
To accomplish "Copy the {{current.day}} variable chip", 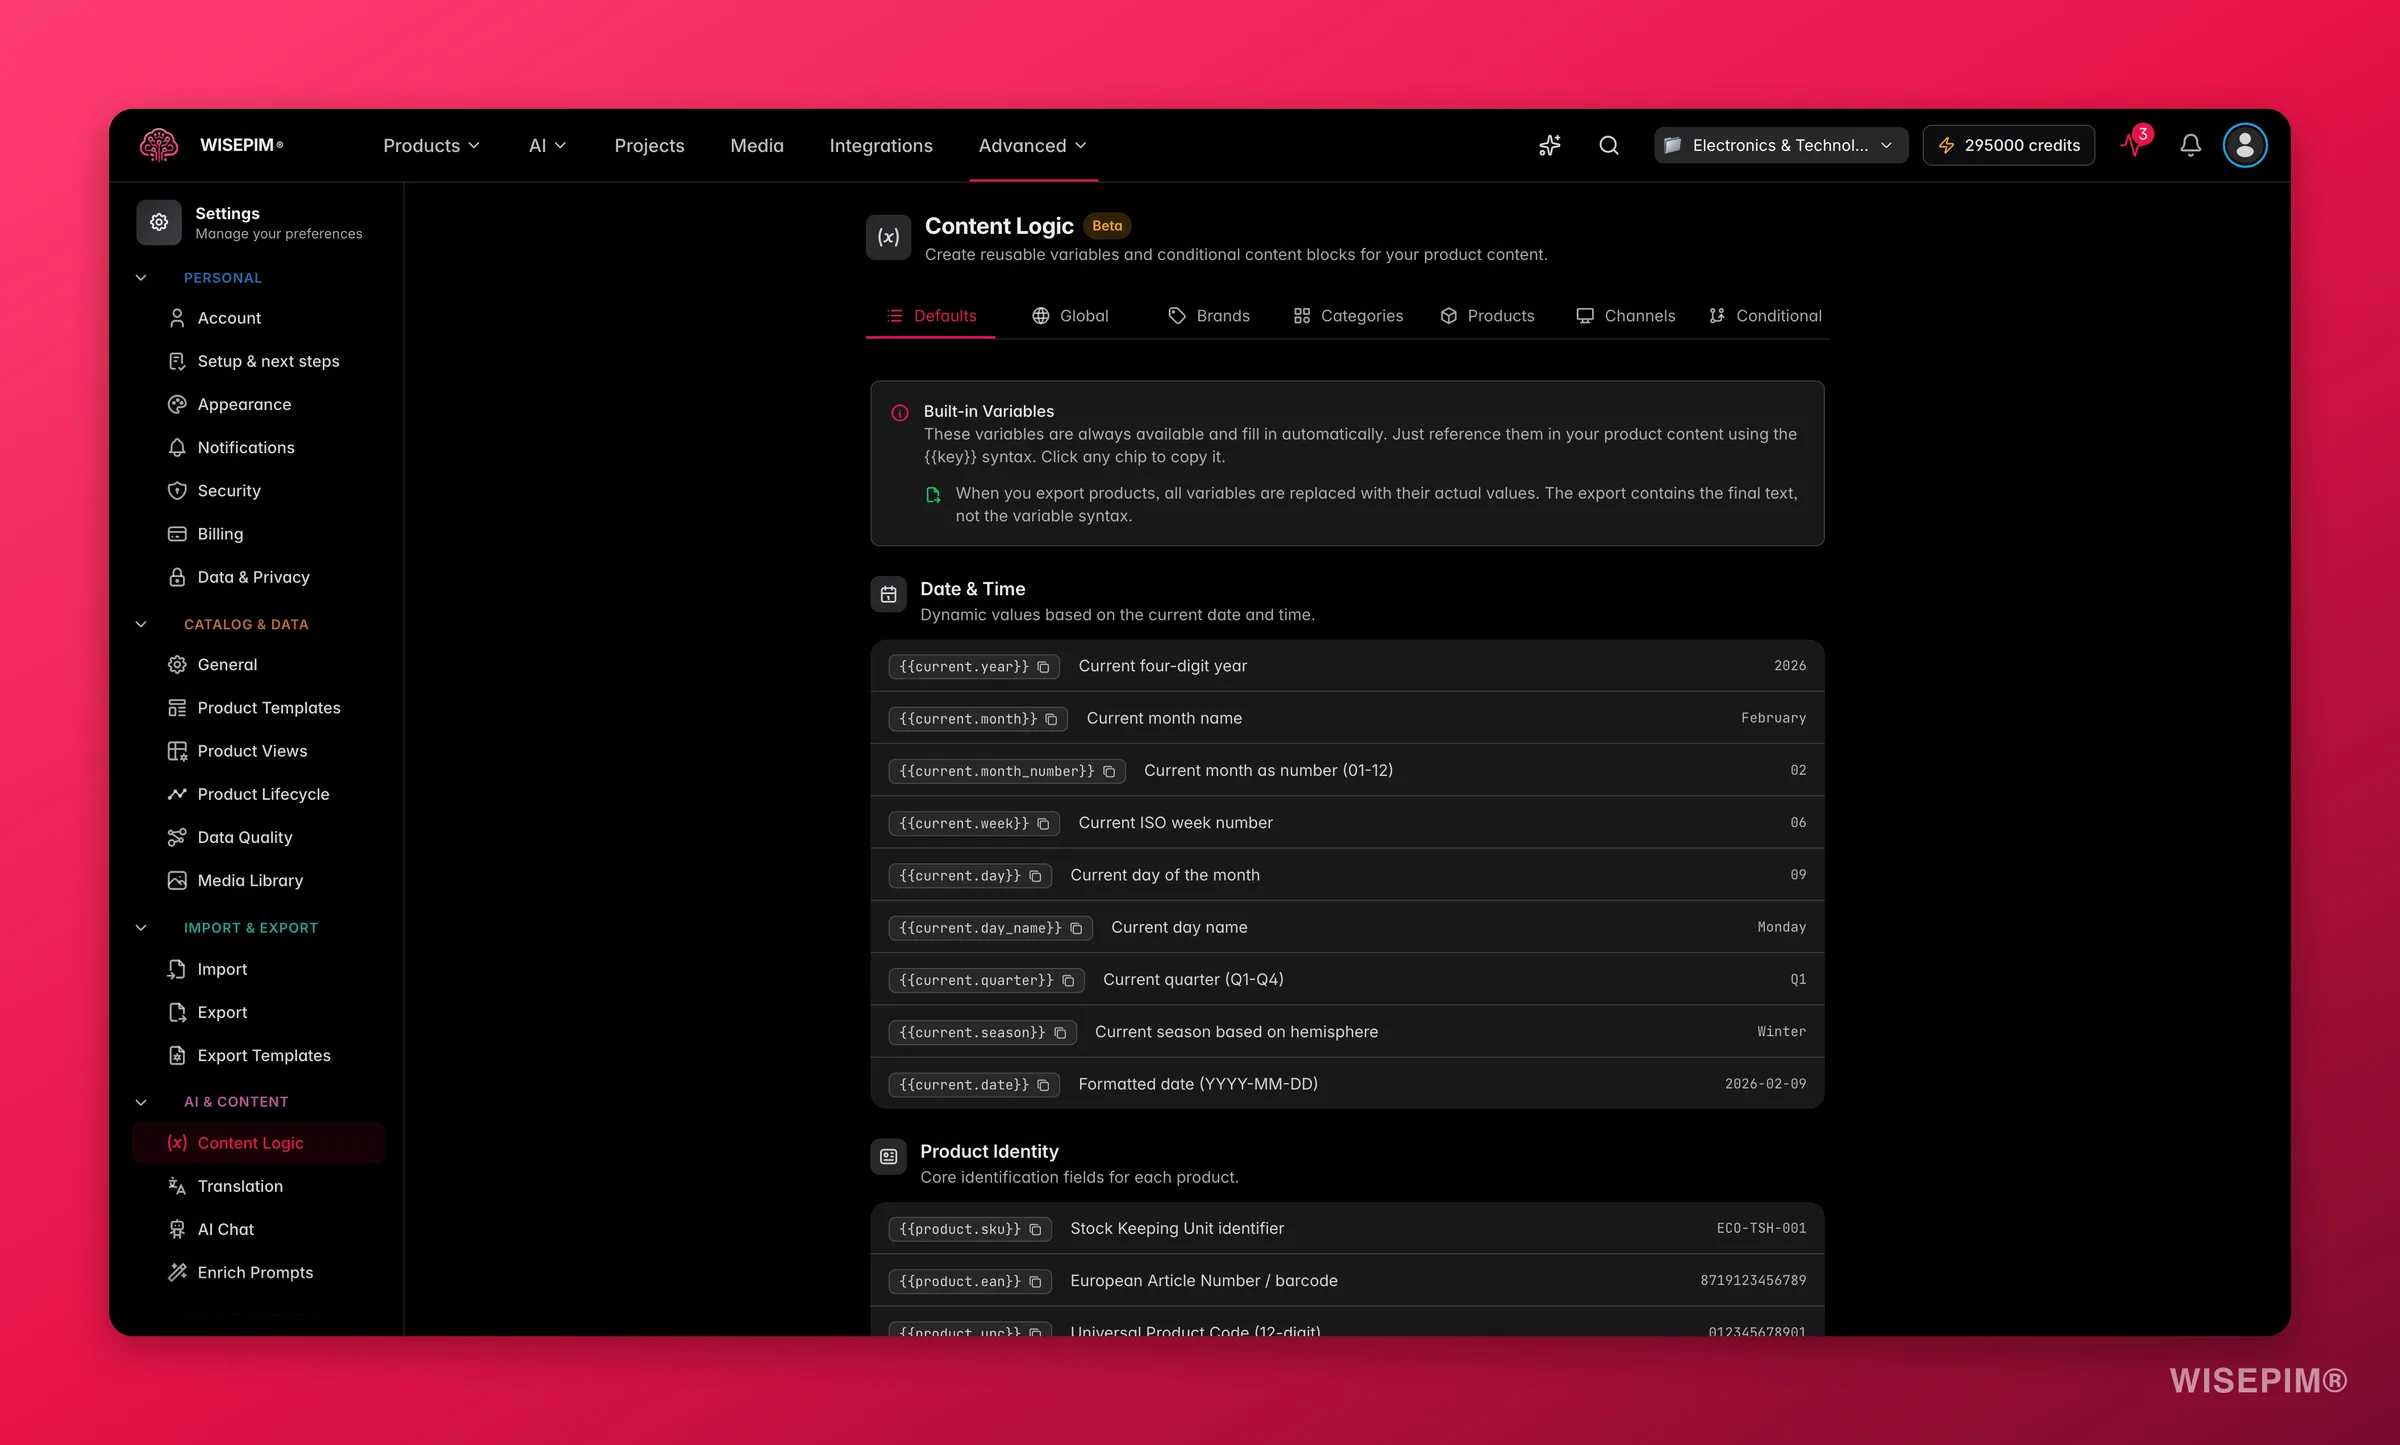I will [x=969, y=875].
